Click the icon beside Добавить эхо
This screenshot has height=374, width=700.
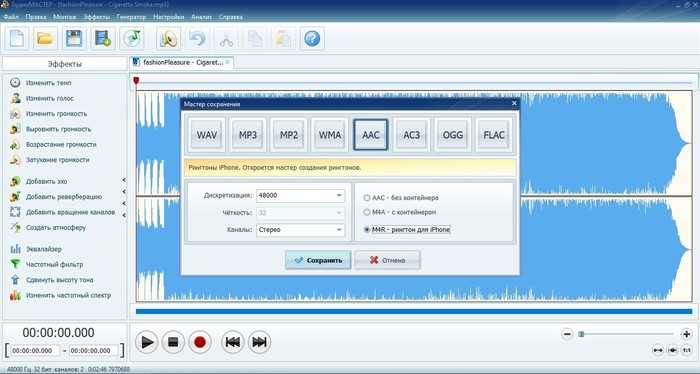tap(15, 181)
